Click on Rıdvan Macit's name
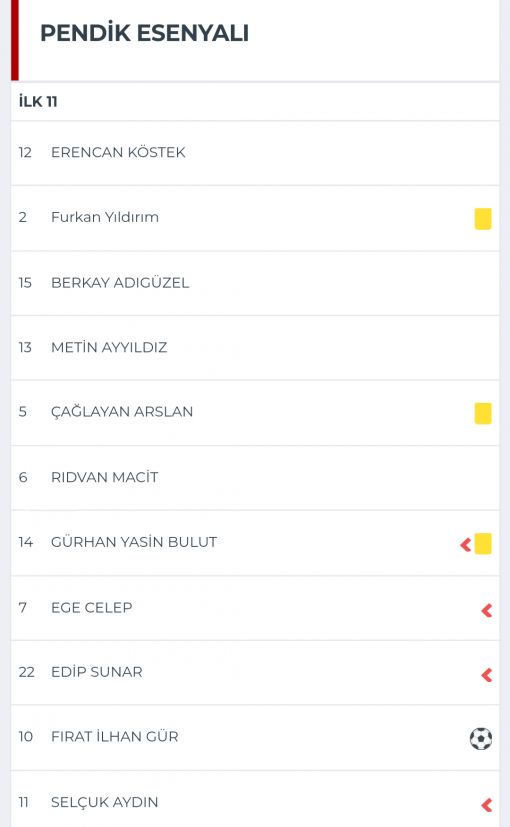The height and width of the screenshot is (827, 510). 104,477
